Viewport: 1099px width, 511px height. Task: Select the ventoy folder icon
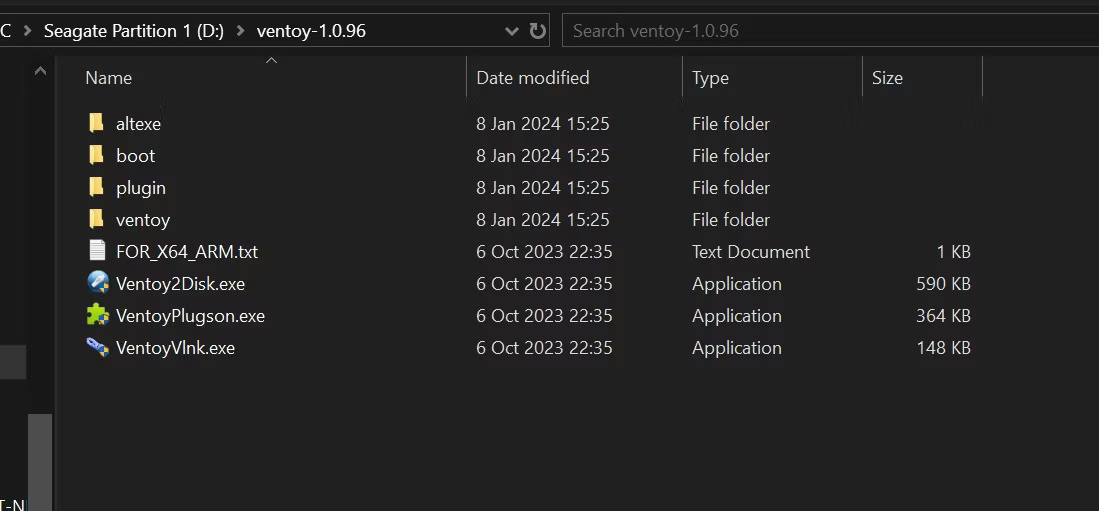tap(96, 219)
